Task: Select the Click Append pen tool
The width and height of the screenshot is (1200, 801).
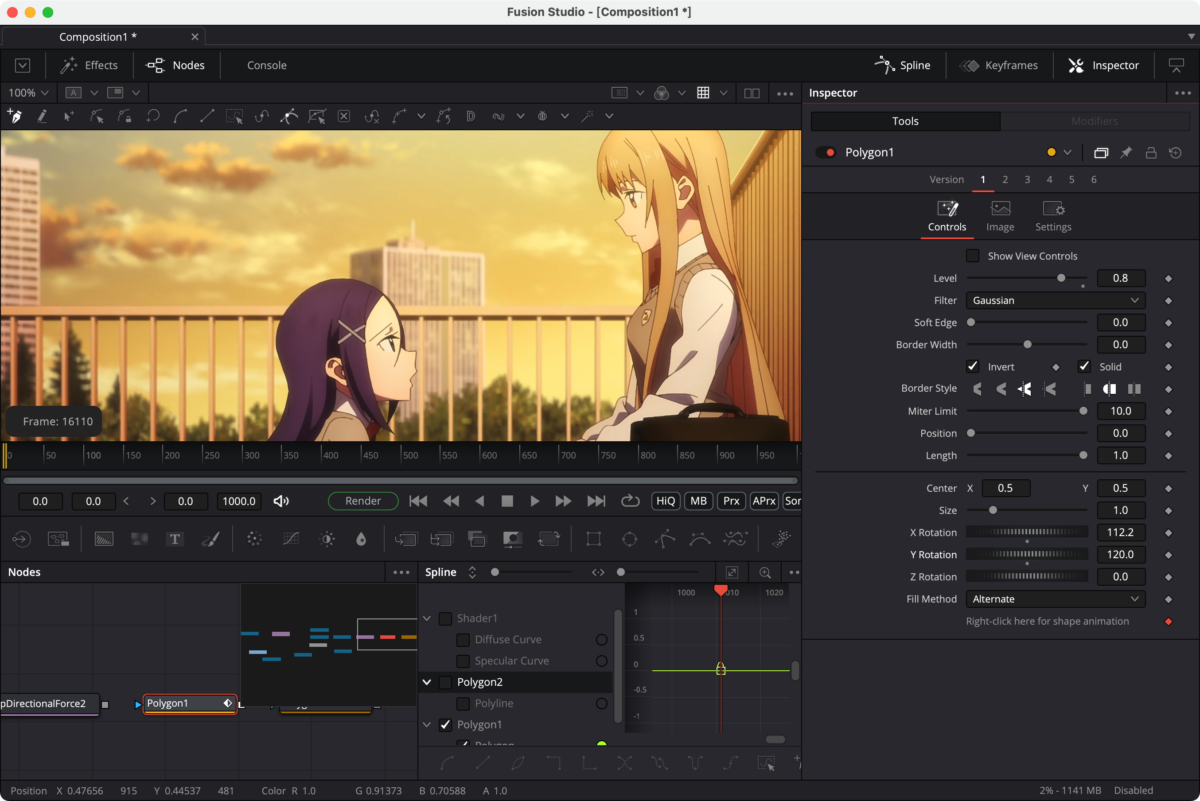Action: 15,116
